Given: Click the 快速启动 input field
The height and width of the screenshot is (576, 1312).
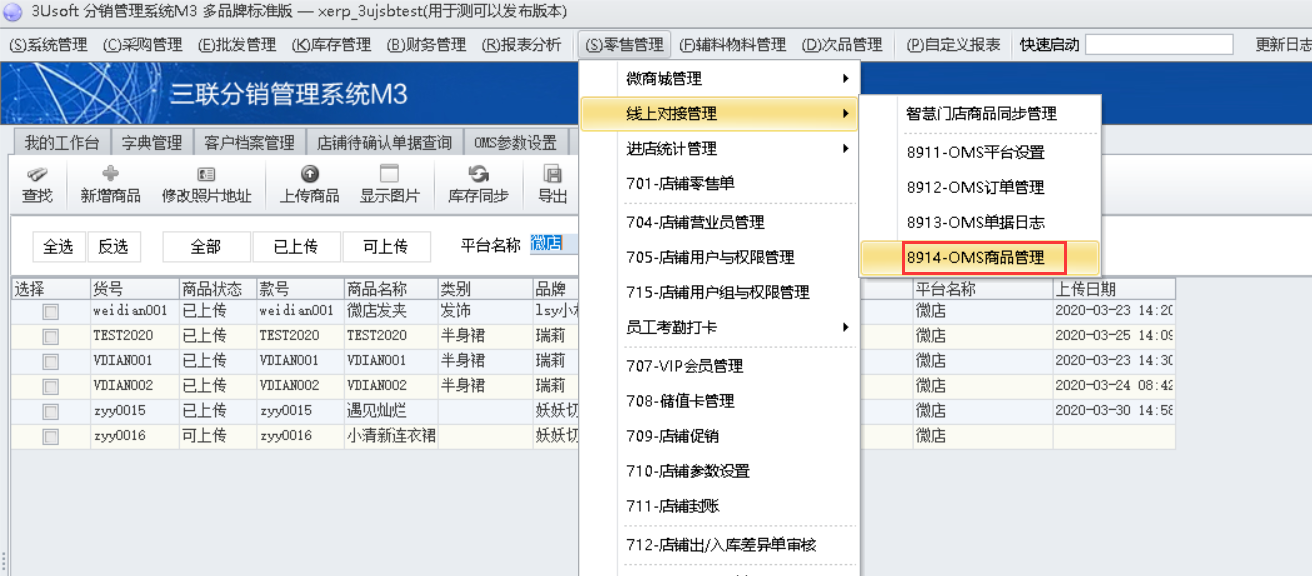Looking at the screenshot, I should pos(1159,45).
